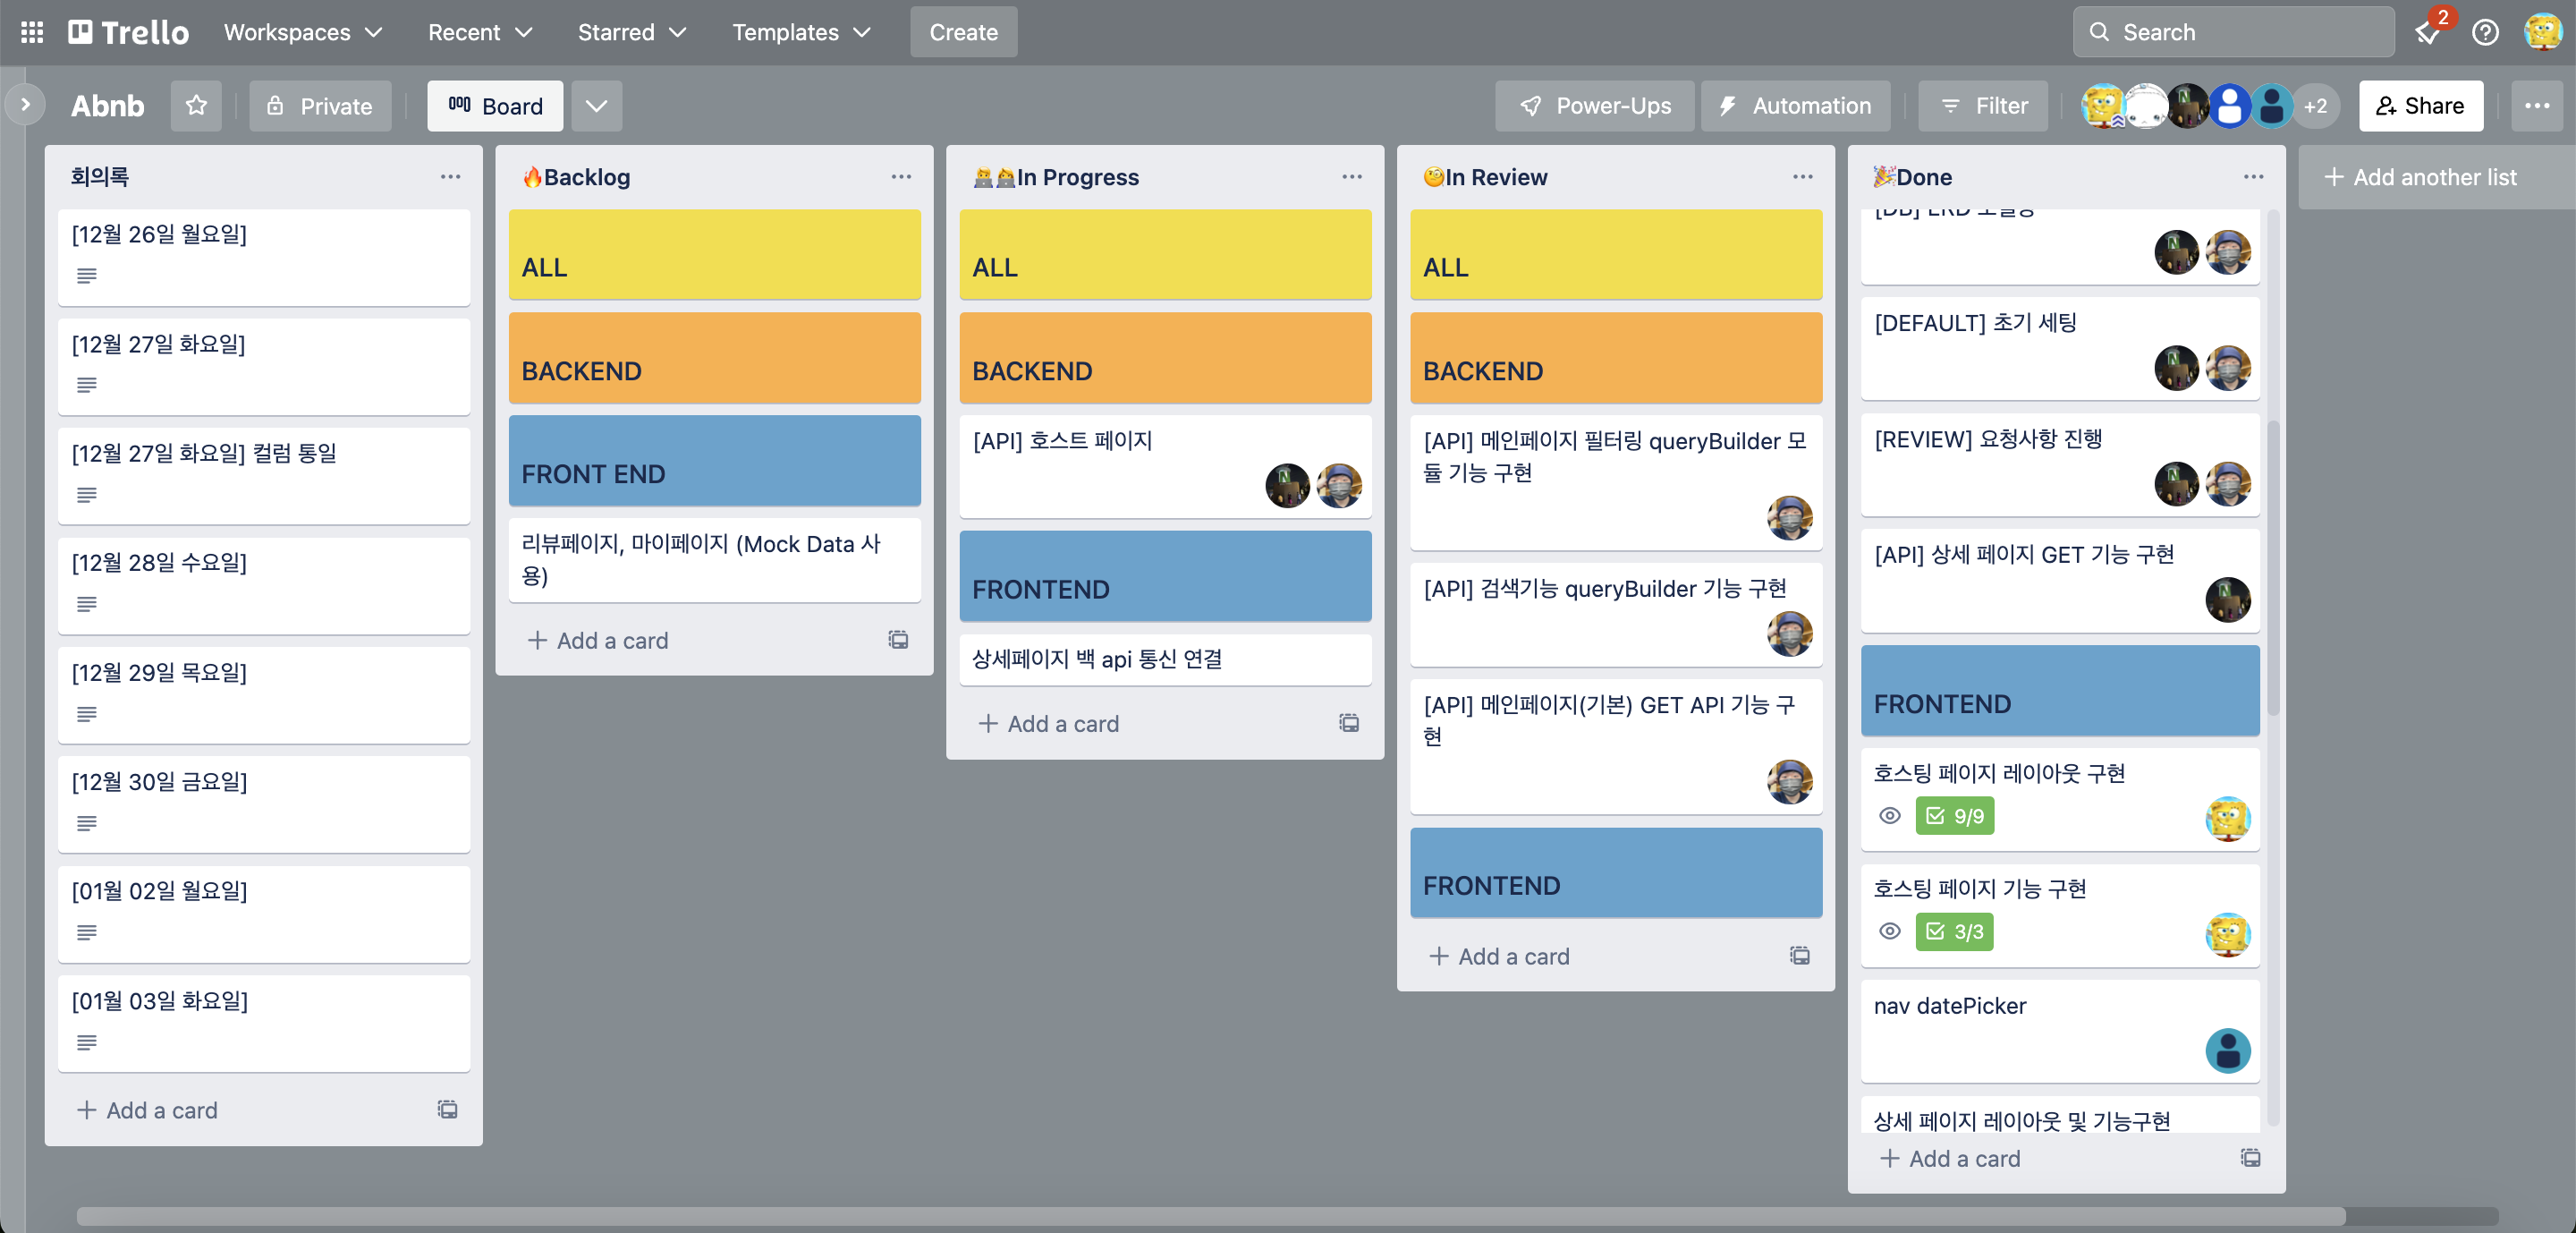Toggle watching on 호스팅 페이지 레이아웃 구현 card

(x=1890, y=816)
